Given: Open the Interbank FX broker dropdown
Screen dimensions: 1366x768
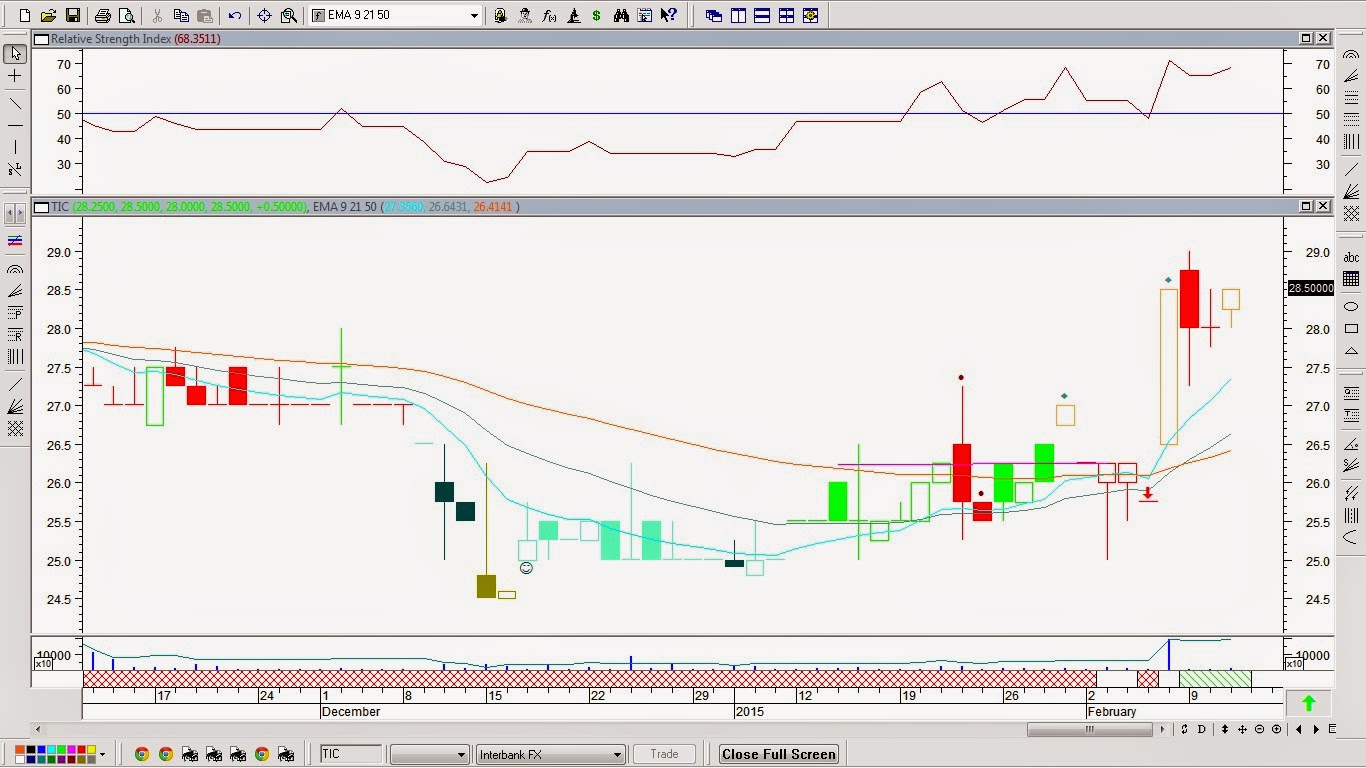Looking at the screenshot, I should pos(617,754).
